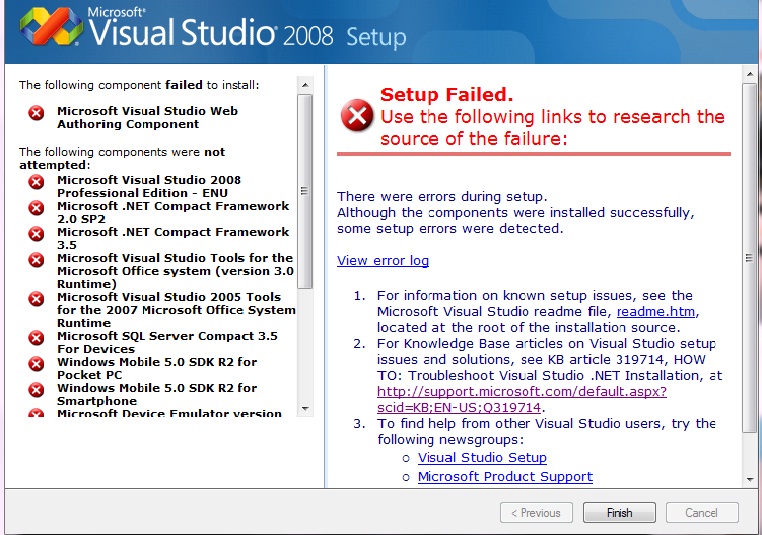The image size is (762, 535).
Task: Select 'Windows Mobile 5.0 SDK R2 for Smartphone' item
Action: (x=157, y=394)
